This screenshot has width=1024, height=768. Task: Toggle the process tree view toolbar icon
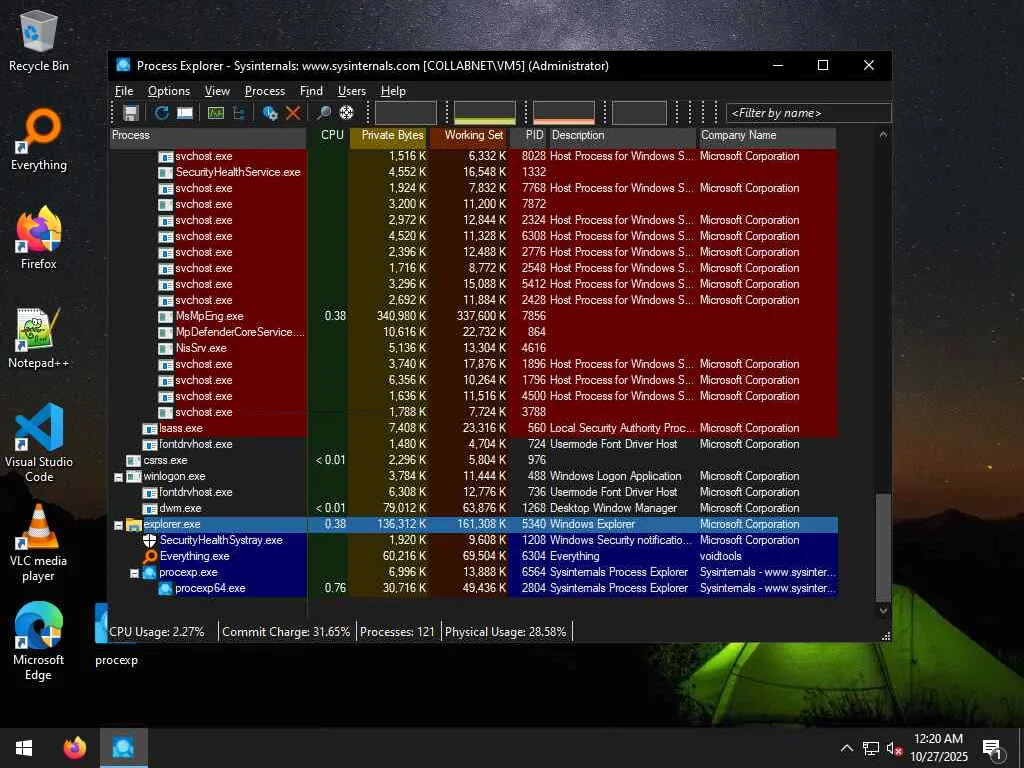[x=239, y=113]
